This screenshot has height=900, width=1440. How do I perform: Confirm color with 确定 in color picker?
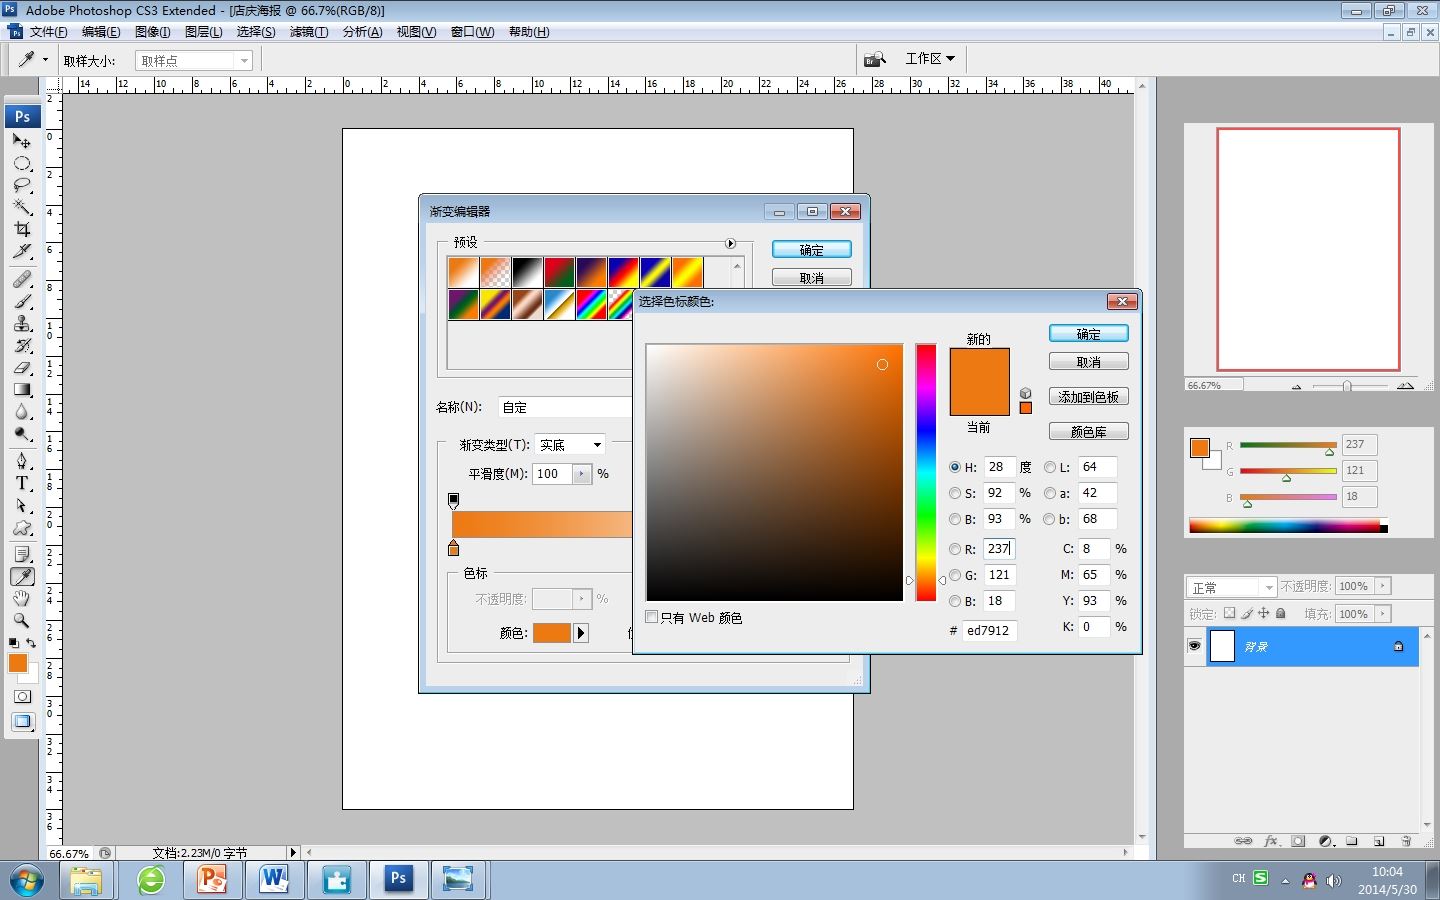(x=1089, y=334)
